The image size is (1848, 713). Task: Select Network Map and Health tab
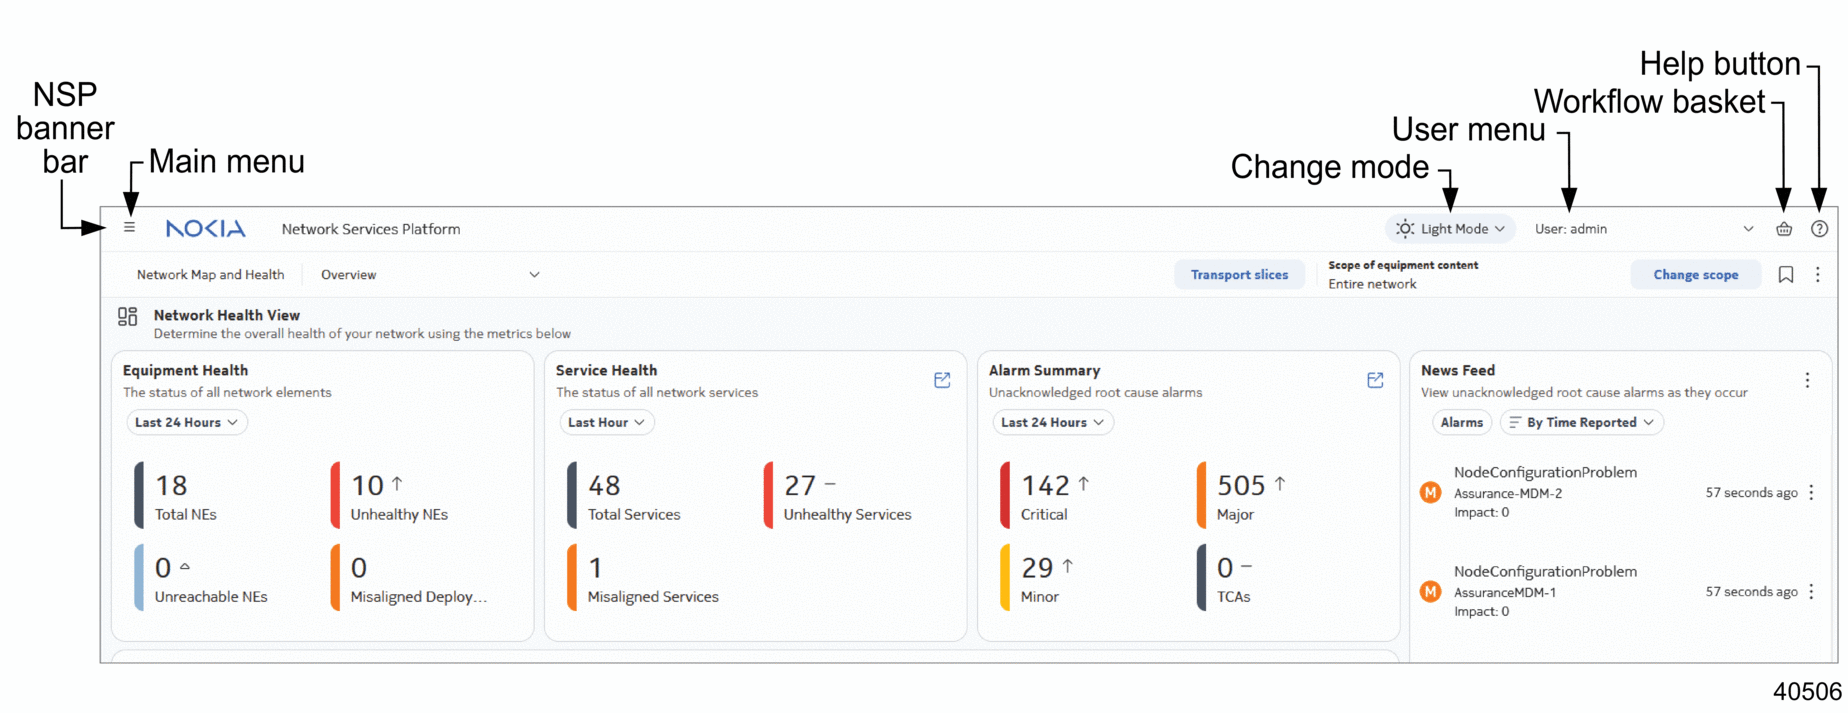(210, 275)
